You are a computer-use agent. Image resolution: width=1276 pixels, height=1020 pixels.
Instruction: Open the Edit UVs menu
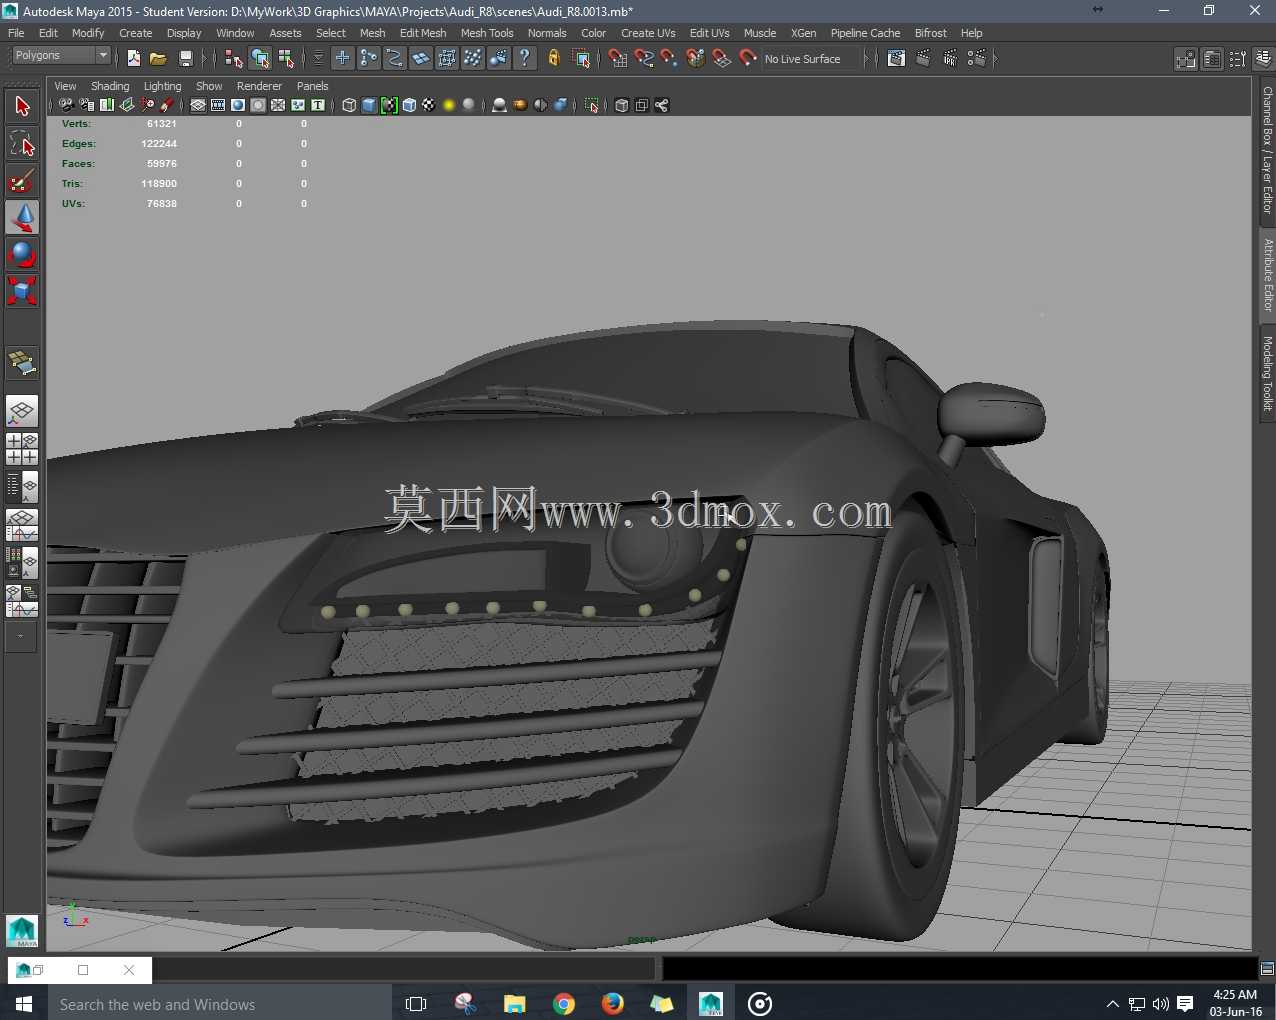coord(709,33)
